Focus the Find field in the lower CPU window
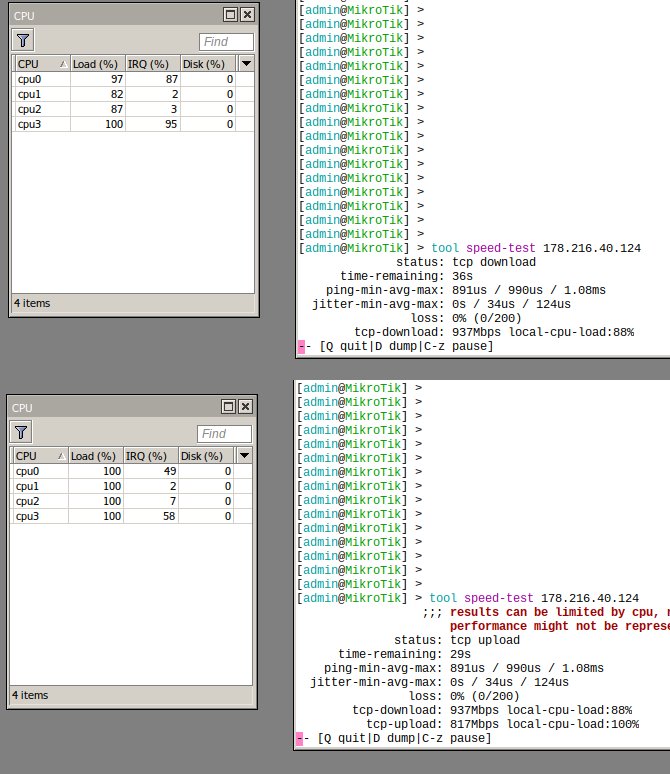The height and width of the screenshot is (774, 670). (225, 434)
